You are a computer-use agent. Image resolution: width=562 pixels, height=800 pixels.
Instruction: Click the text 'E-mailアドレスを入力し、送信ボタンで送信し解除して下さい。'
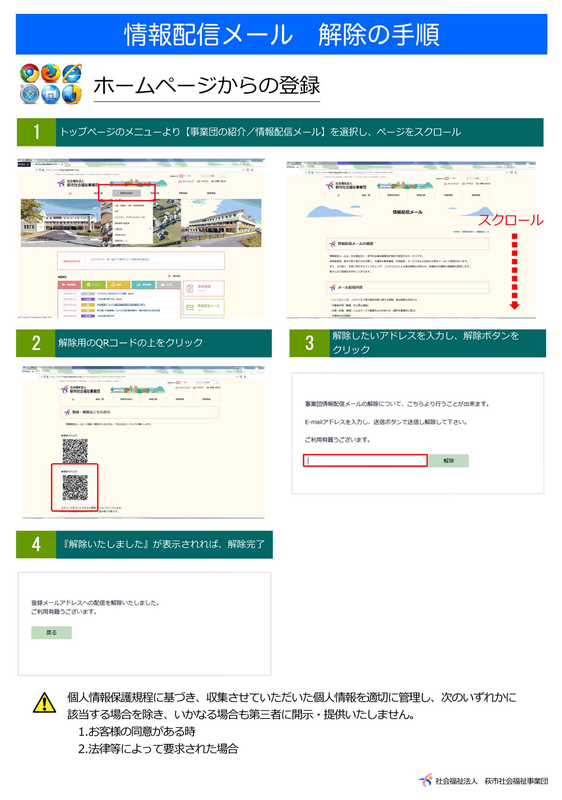pos(386,422)
